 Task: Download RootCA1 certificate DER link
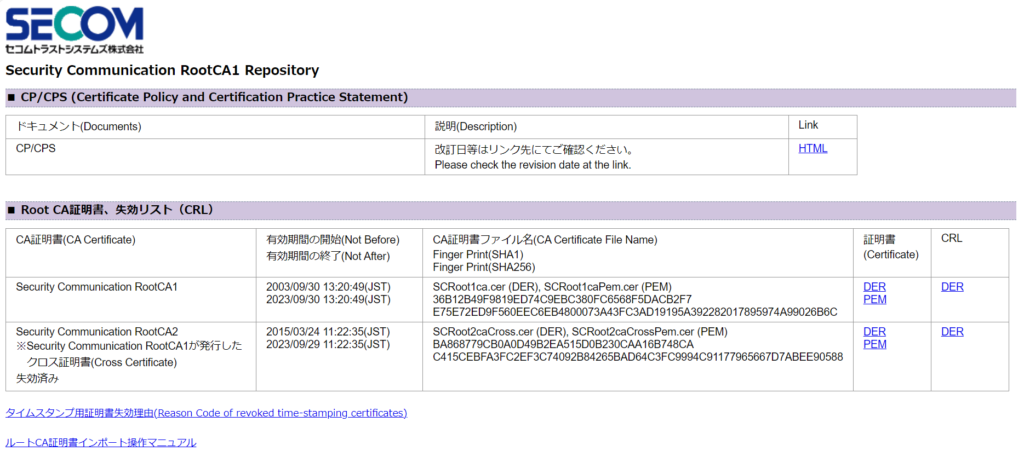[x=874, y=287]
